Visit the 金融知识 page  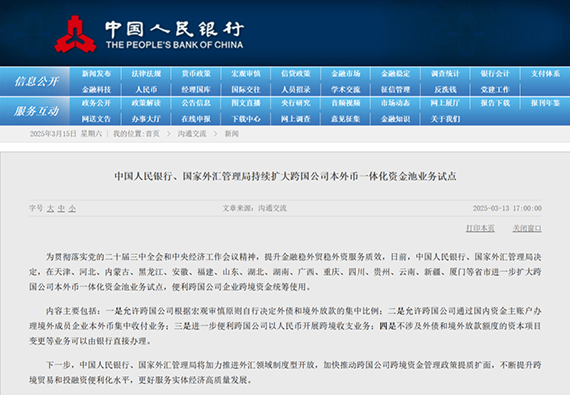pyautogui.click(x=396, y=119)
